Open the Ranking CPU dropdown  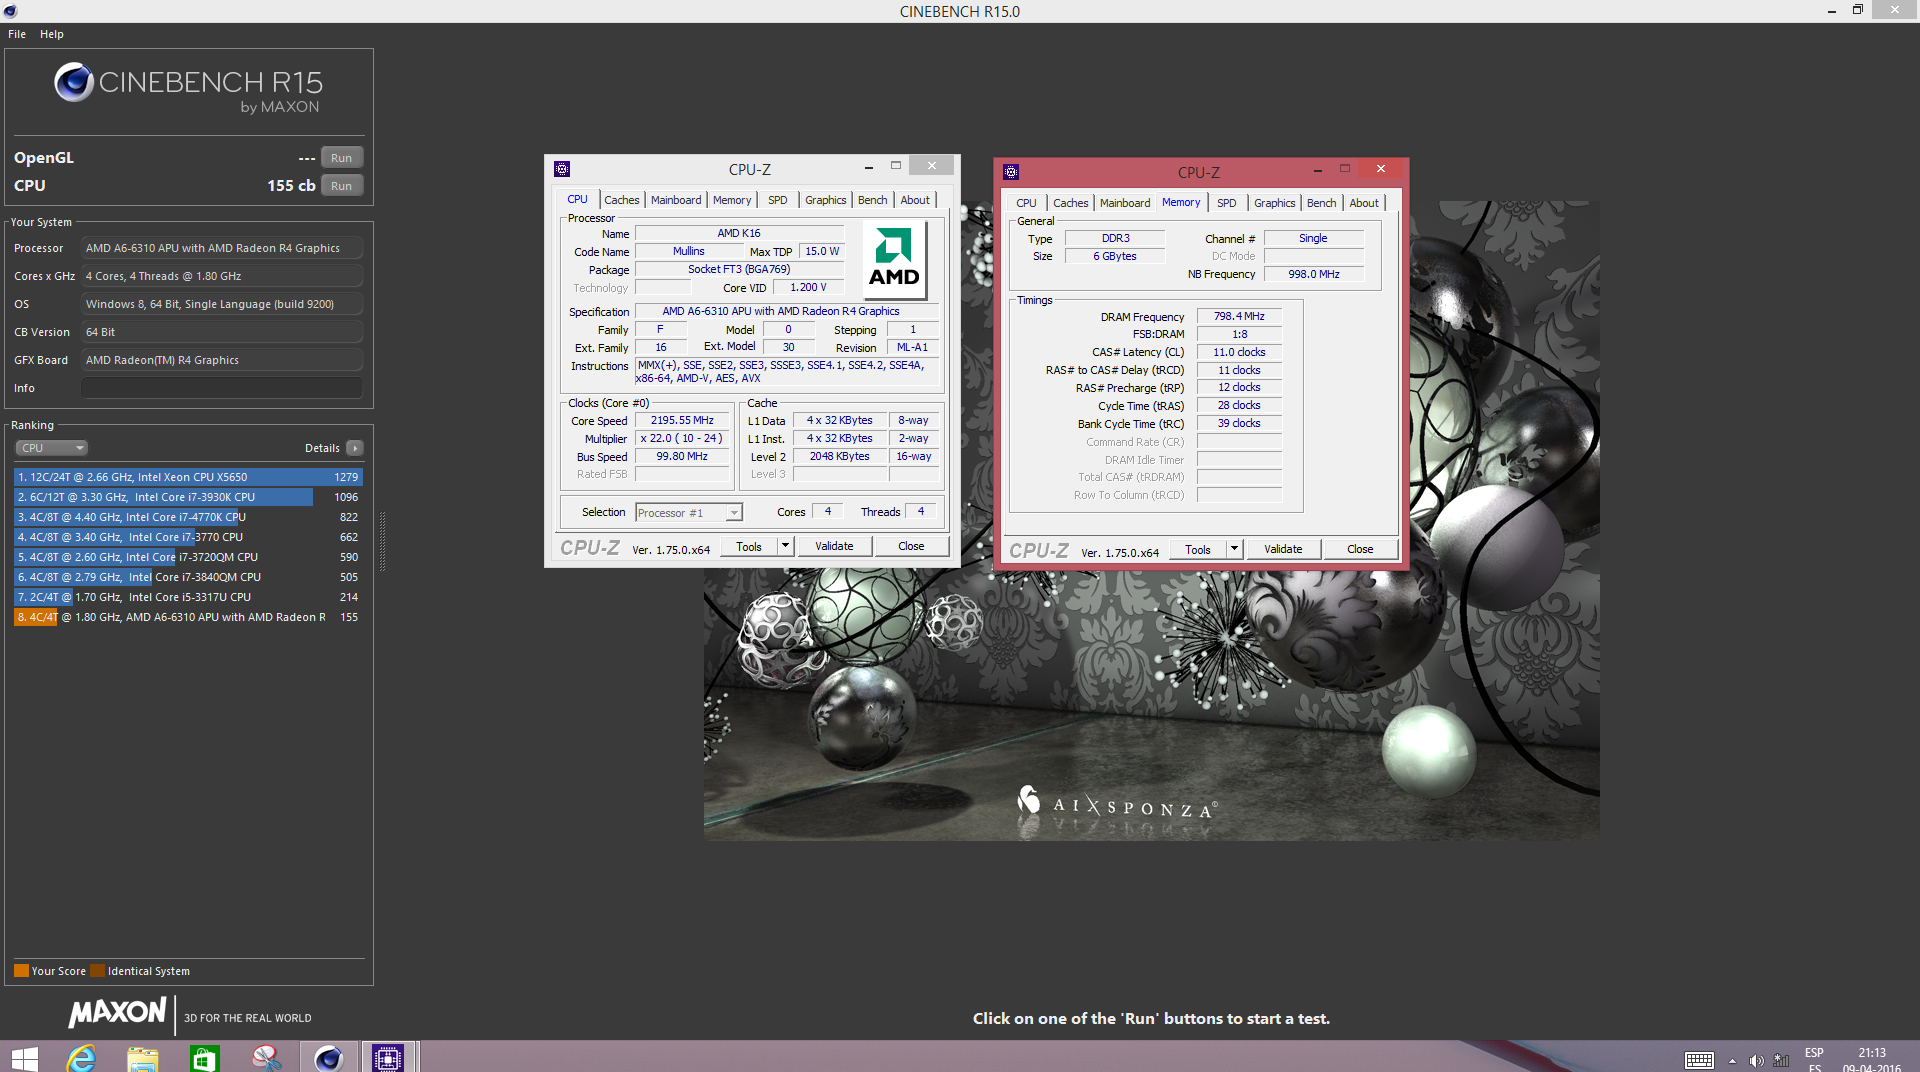tap(52, 448)
